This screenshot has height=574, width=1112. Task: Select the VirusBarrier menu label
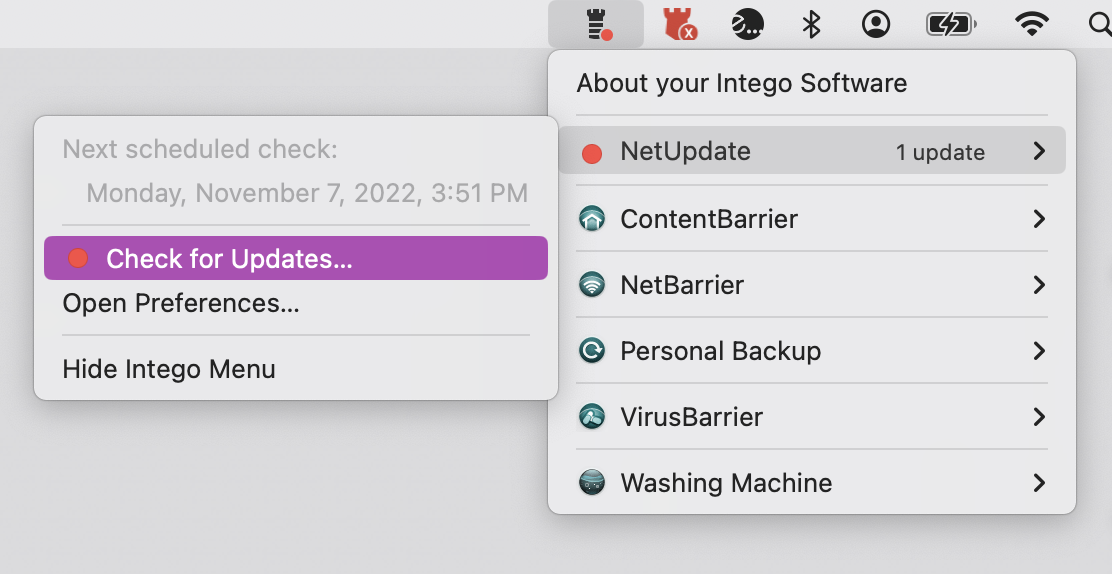(691, 416)
